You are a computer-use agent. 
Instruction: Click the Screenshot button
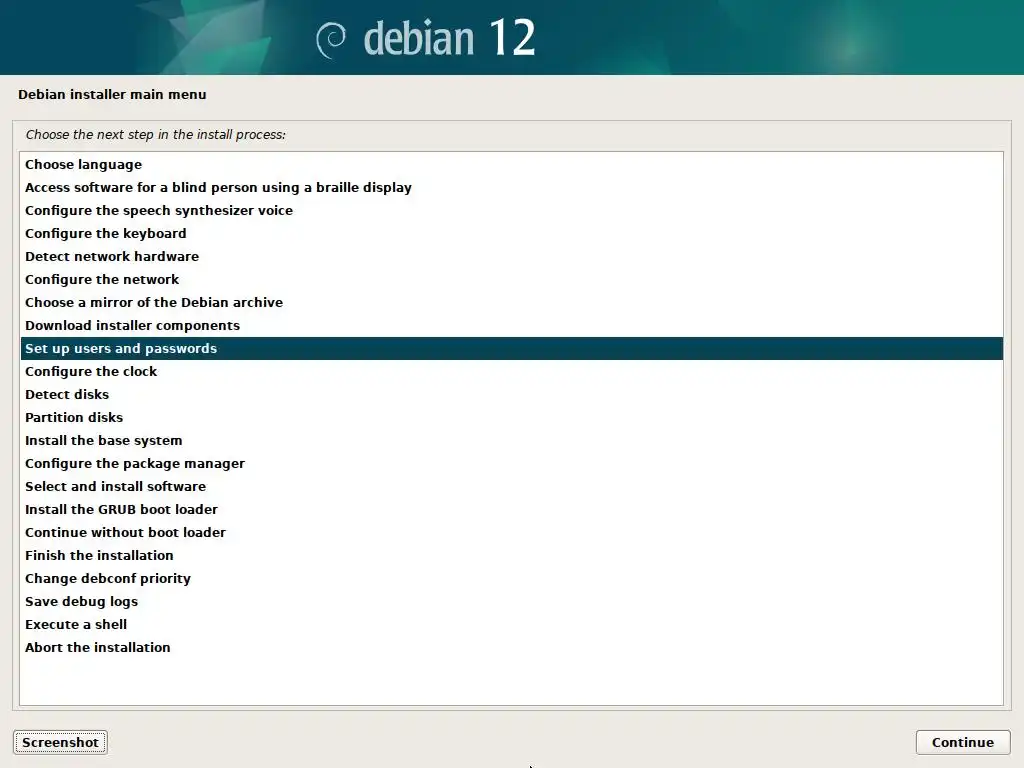pyautogui.click(x=60, y=743)
